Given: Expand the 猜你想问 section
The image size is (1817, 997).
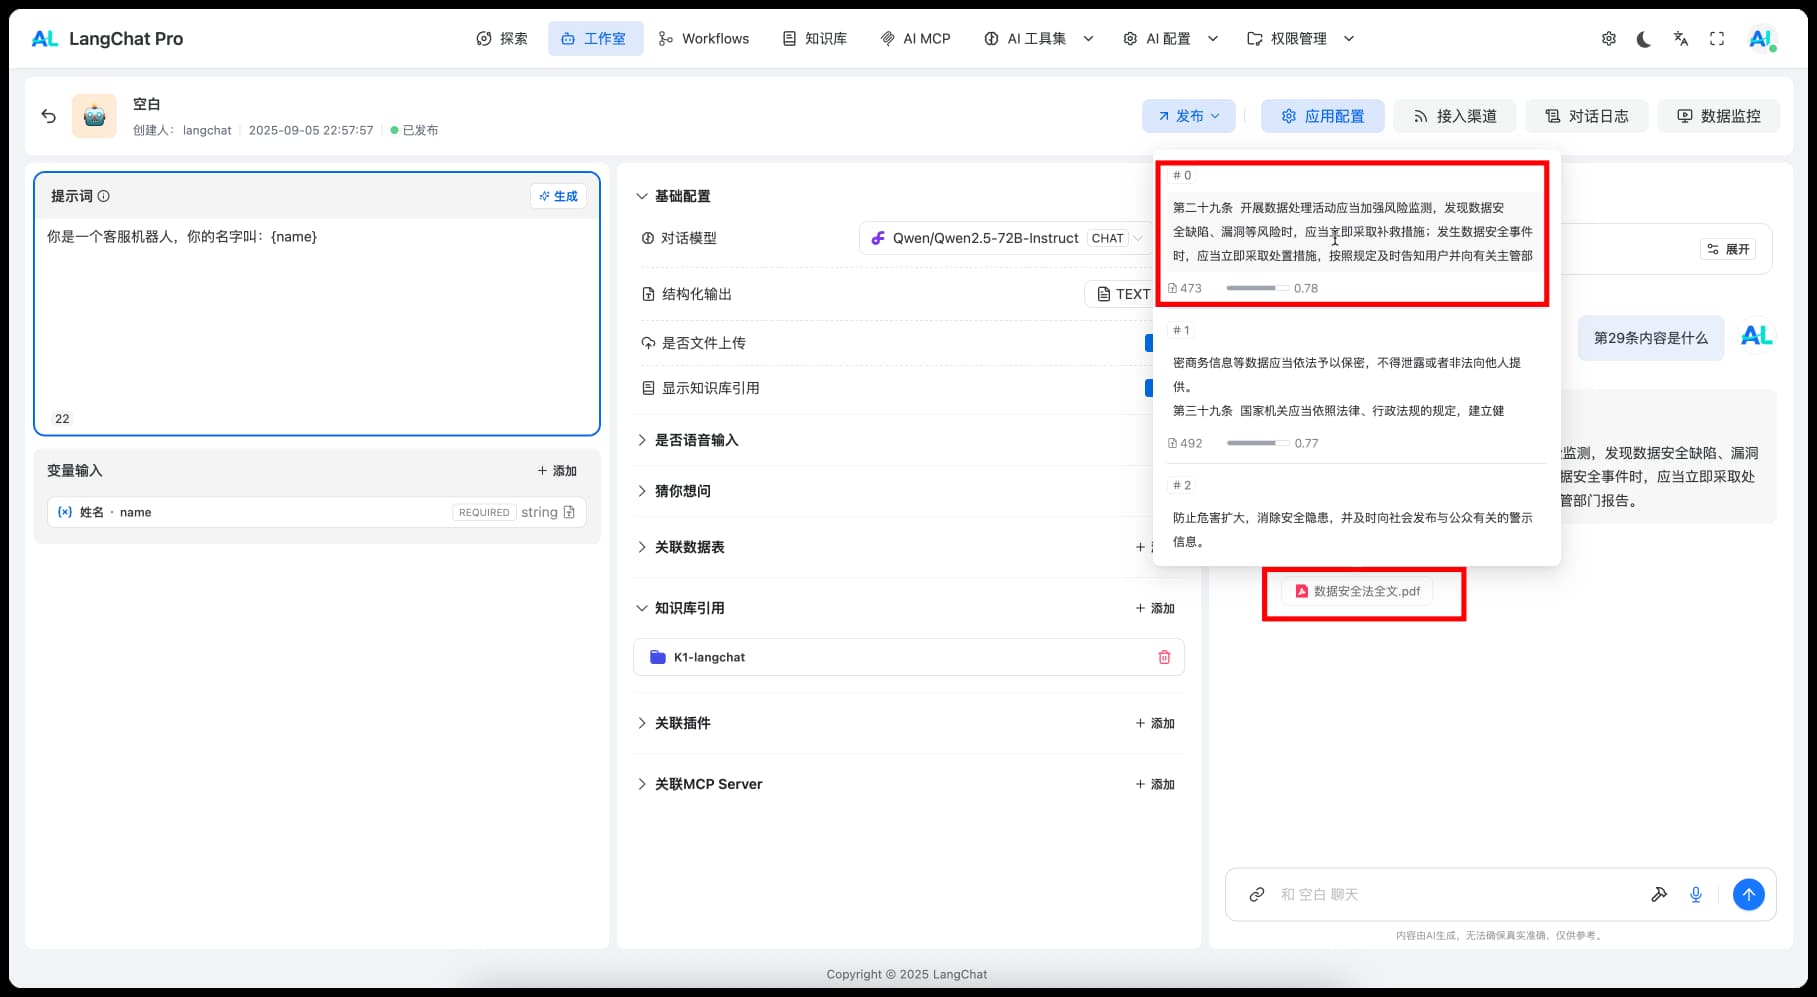Looking at the screenshot, I should click(682, 491).
